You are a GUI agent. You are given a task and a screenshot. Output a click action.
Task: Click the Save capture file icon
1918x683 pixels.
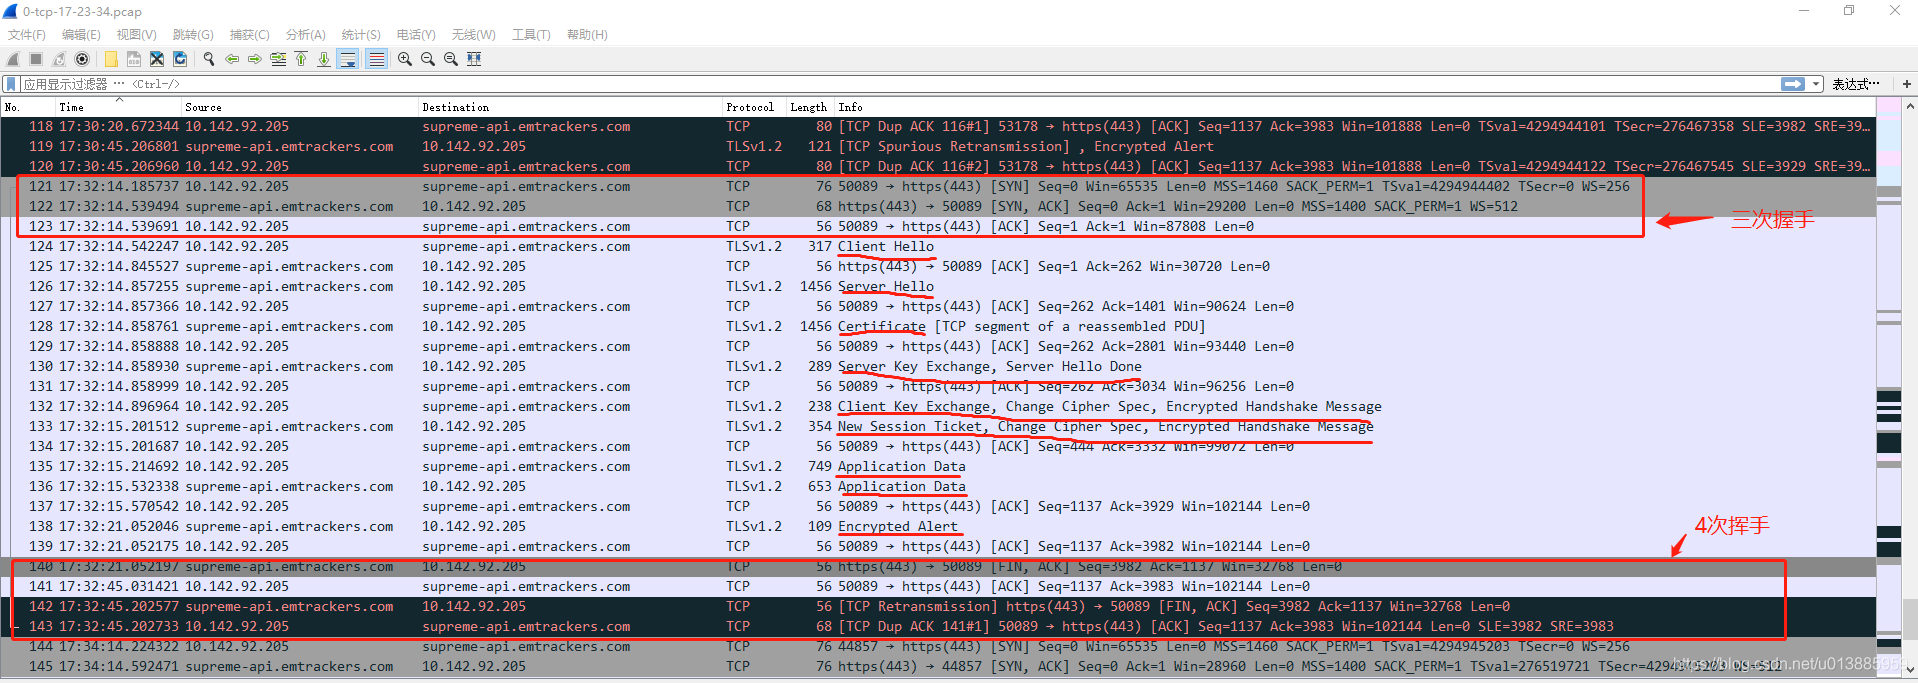tap(133, 59)
